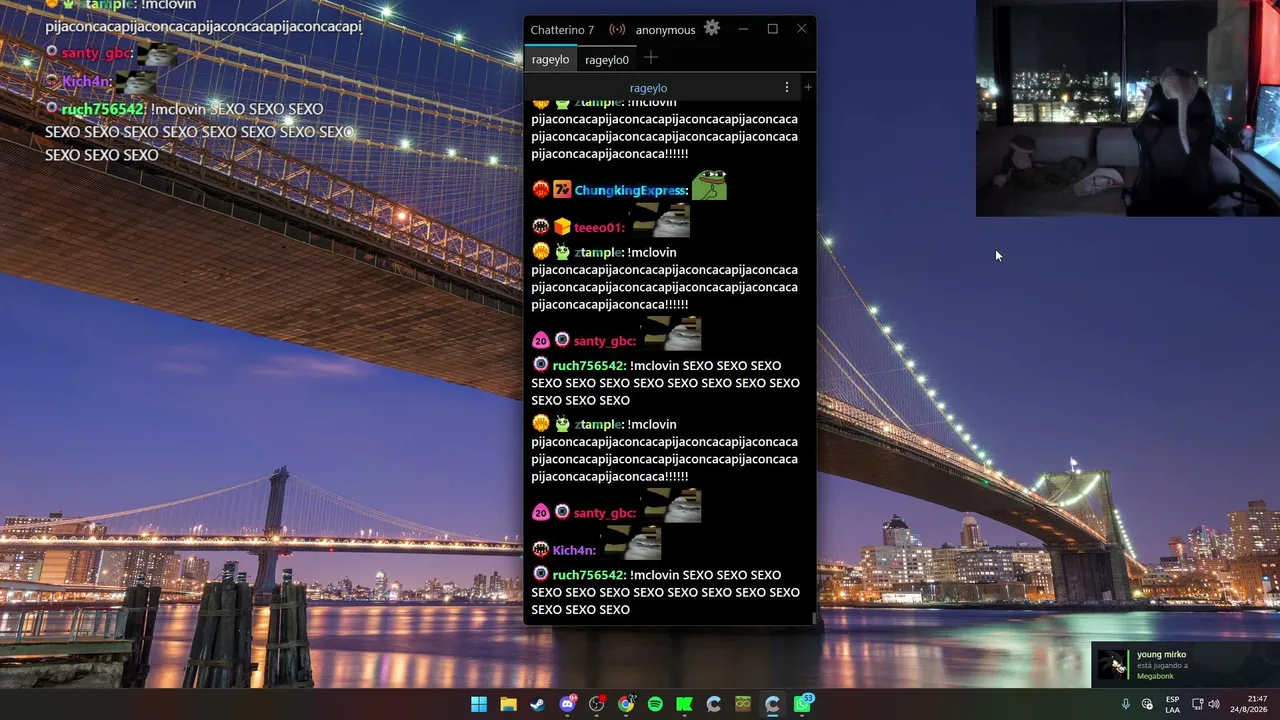Image resolution: width=1280 pixels, height=720 pixels.
Task: Open Steam from the taskbar
Action: (x=538, y=704)
